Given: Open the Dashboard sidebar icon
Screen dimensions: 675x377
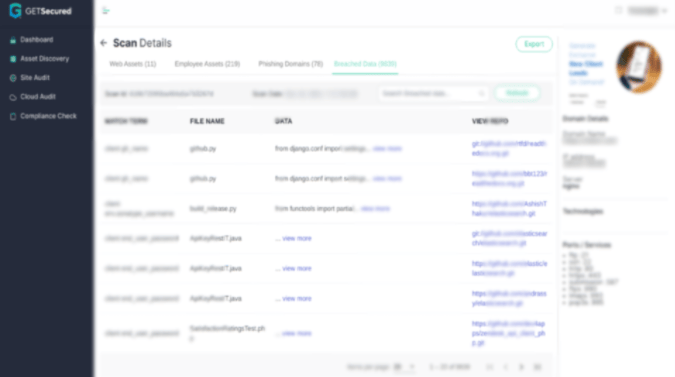Looking at the screenshot, I should [x=13, y=40].
